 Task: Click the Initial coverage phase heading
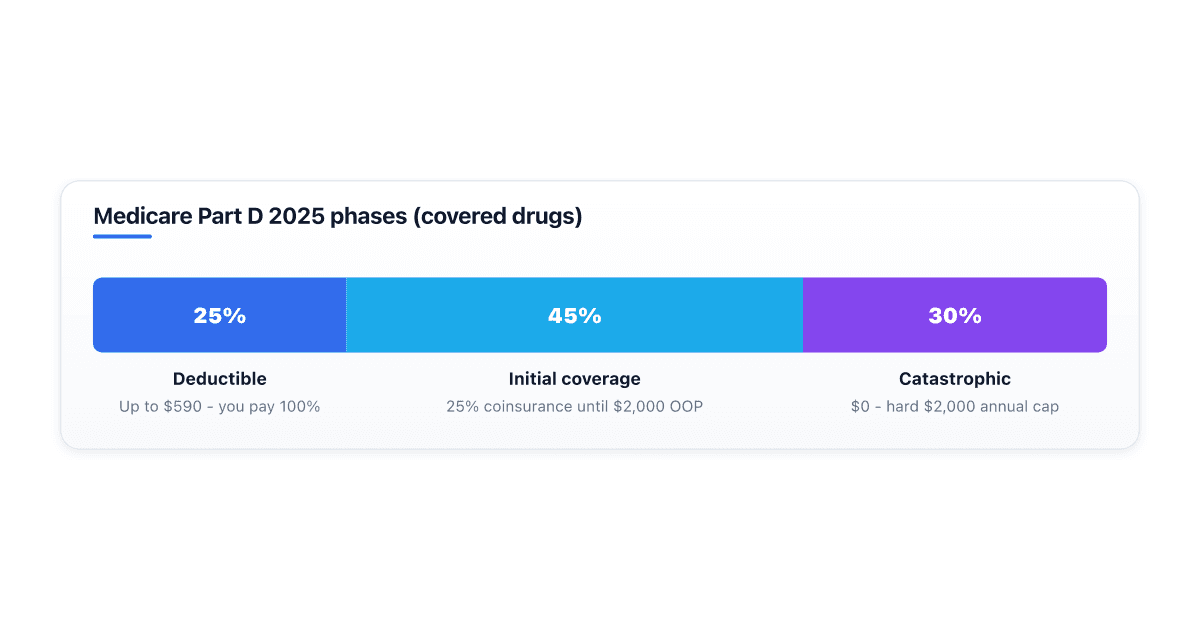[x=575, y=379]
